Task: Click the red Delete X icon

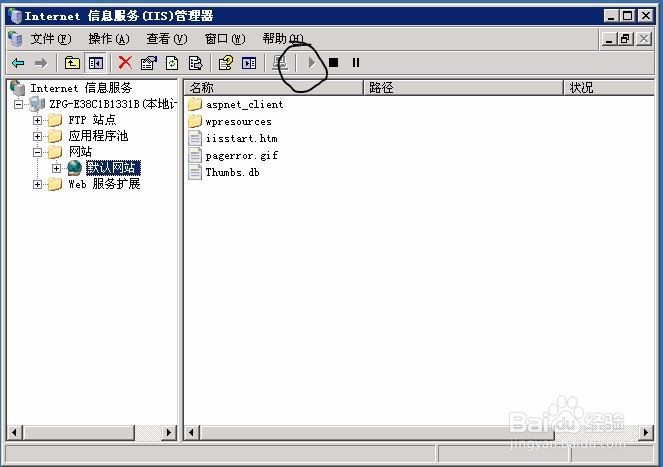Action: (125, 63)
